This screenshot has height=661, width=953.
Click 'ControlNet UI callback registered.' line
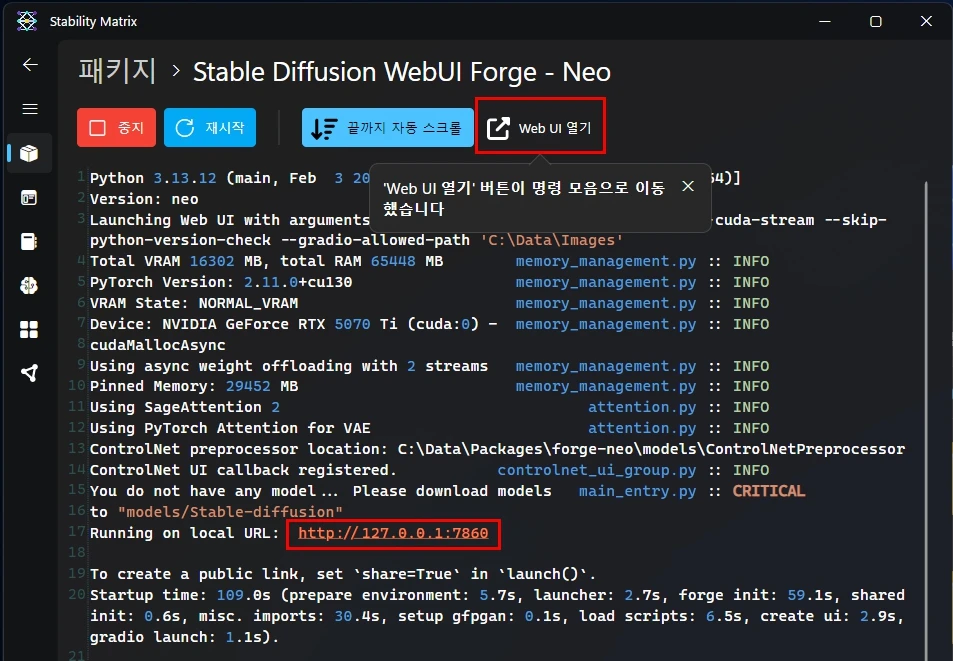coord(243,470)
